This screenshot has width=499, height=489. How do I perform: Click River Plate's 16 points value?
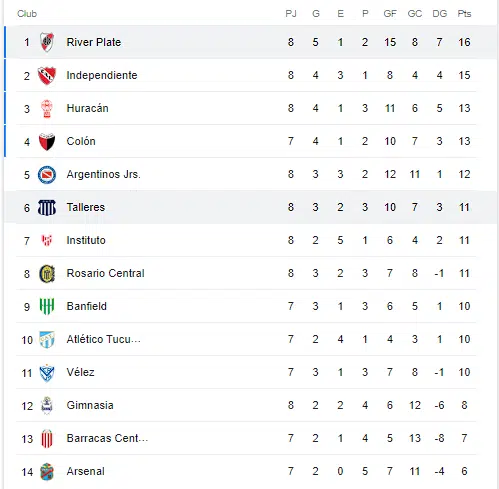click(x=464, y=42)
